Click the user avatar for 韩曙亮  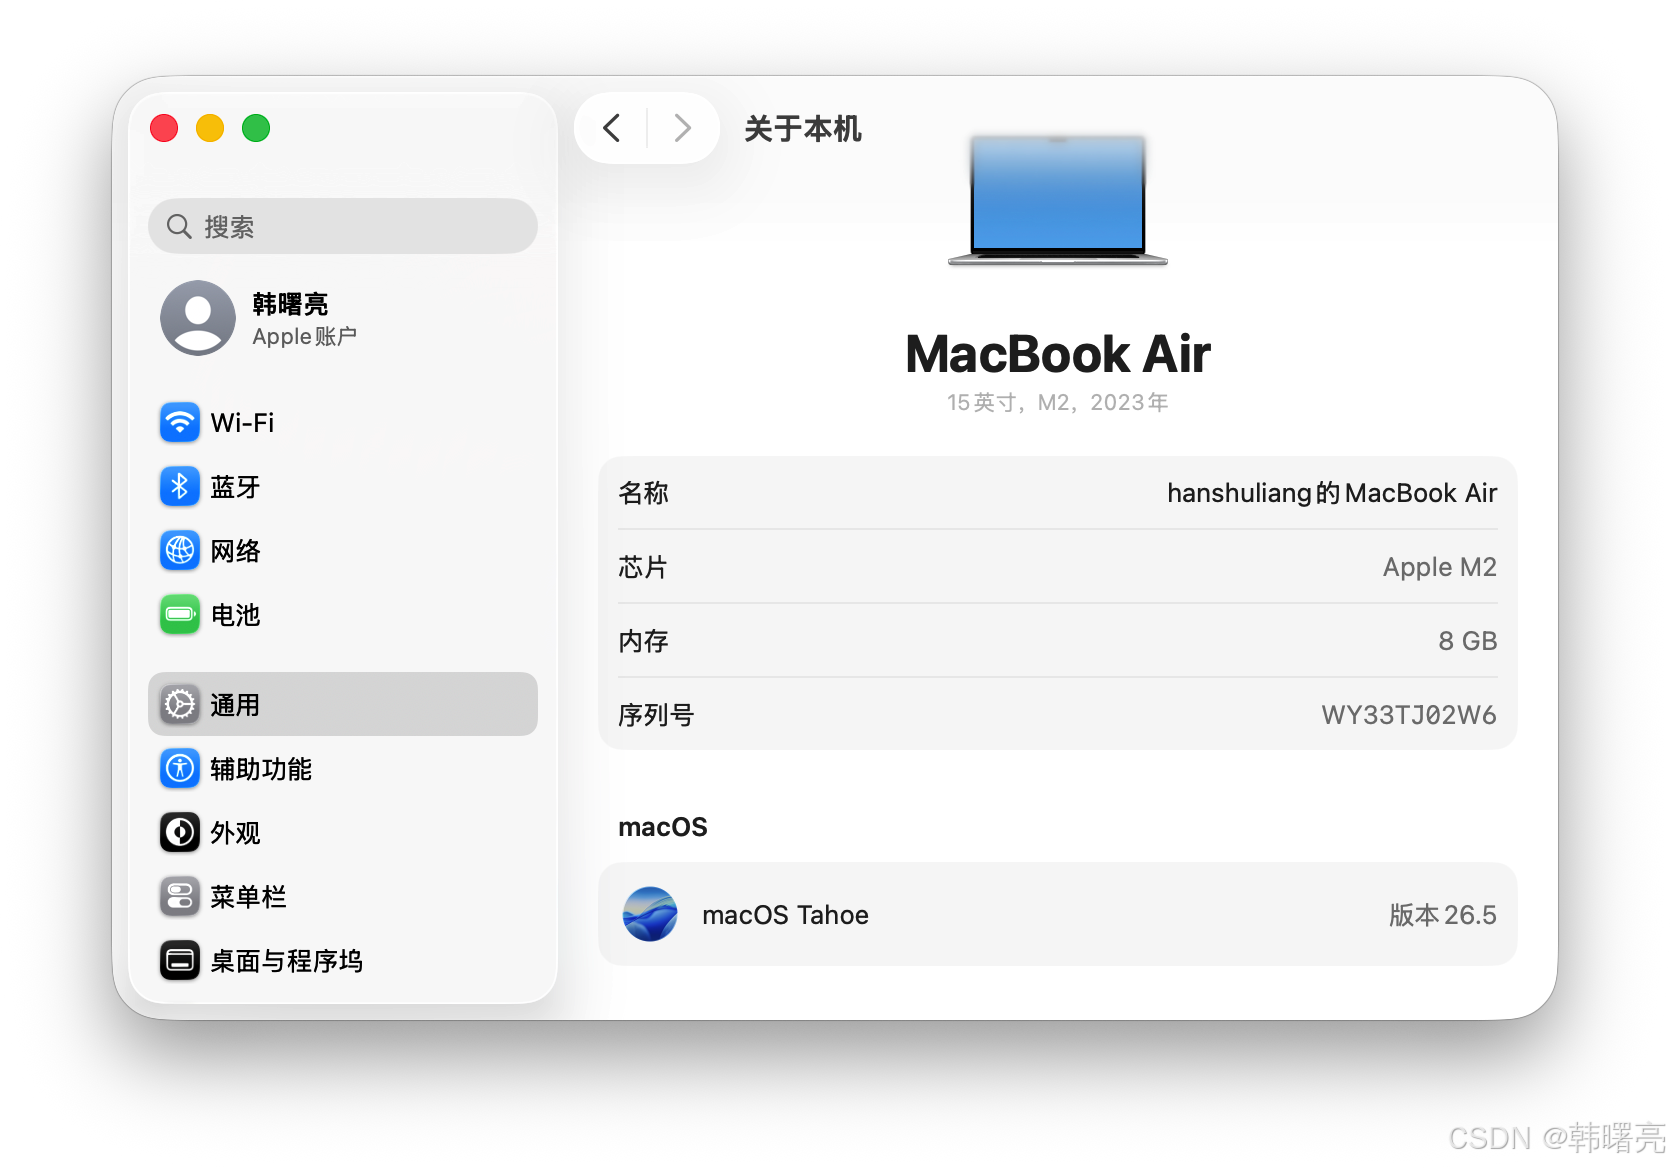198,318
